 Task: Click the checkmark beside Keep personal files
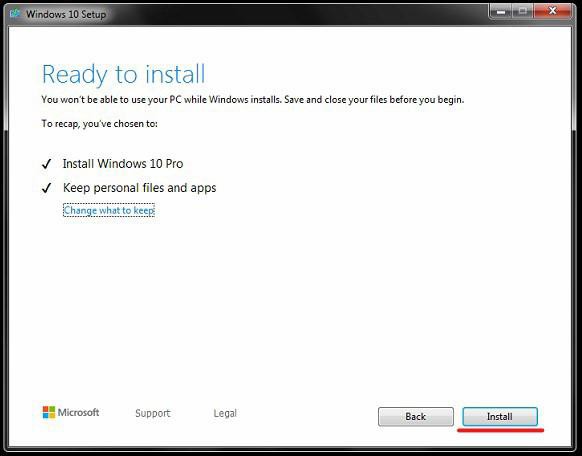[46, 188]
